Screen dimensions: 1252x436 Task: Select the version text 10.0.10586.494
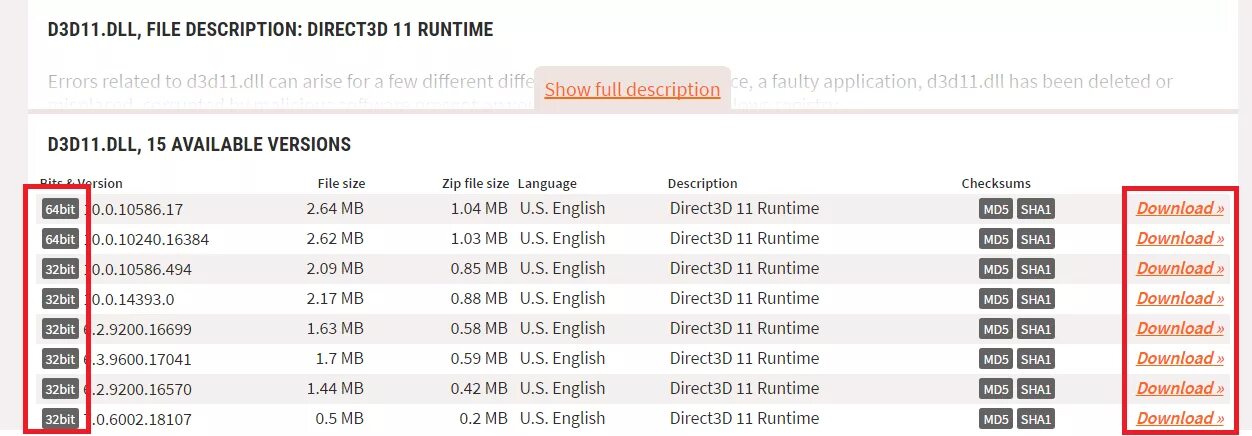click(x=137, y=270)
